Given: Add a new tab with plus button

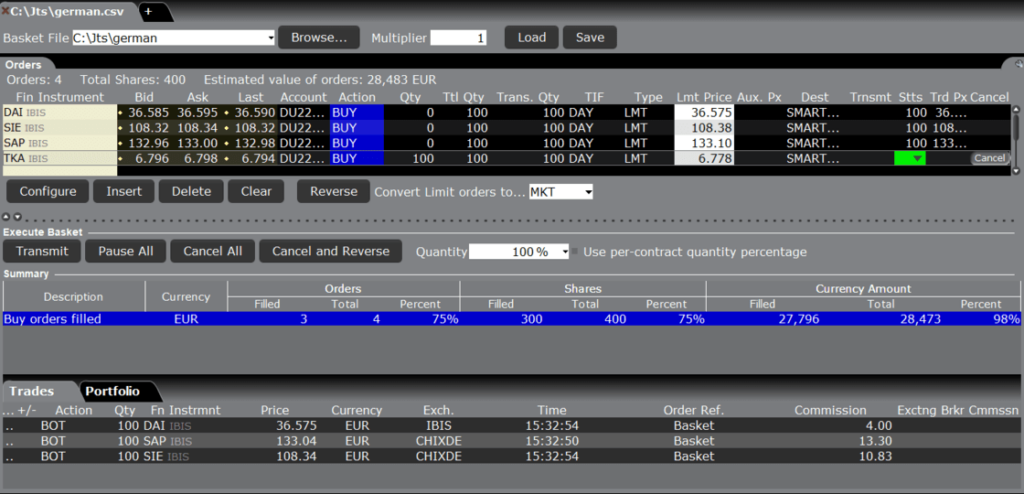Looking at the screenshot, I should [x=148, y=11].
